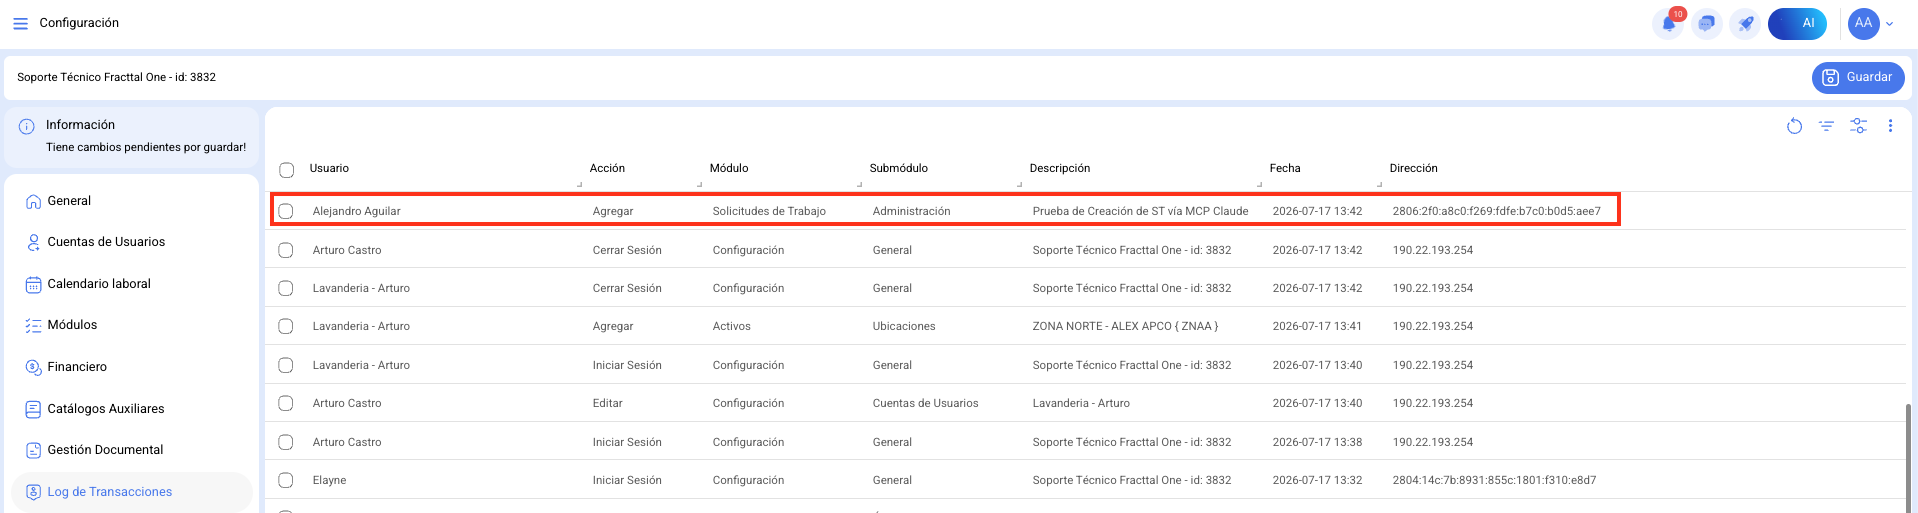This screenshot has width=1918, height=513.
Task: Select the 'Editar' action cell
Action: [x=607, y=403]
